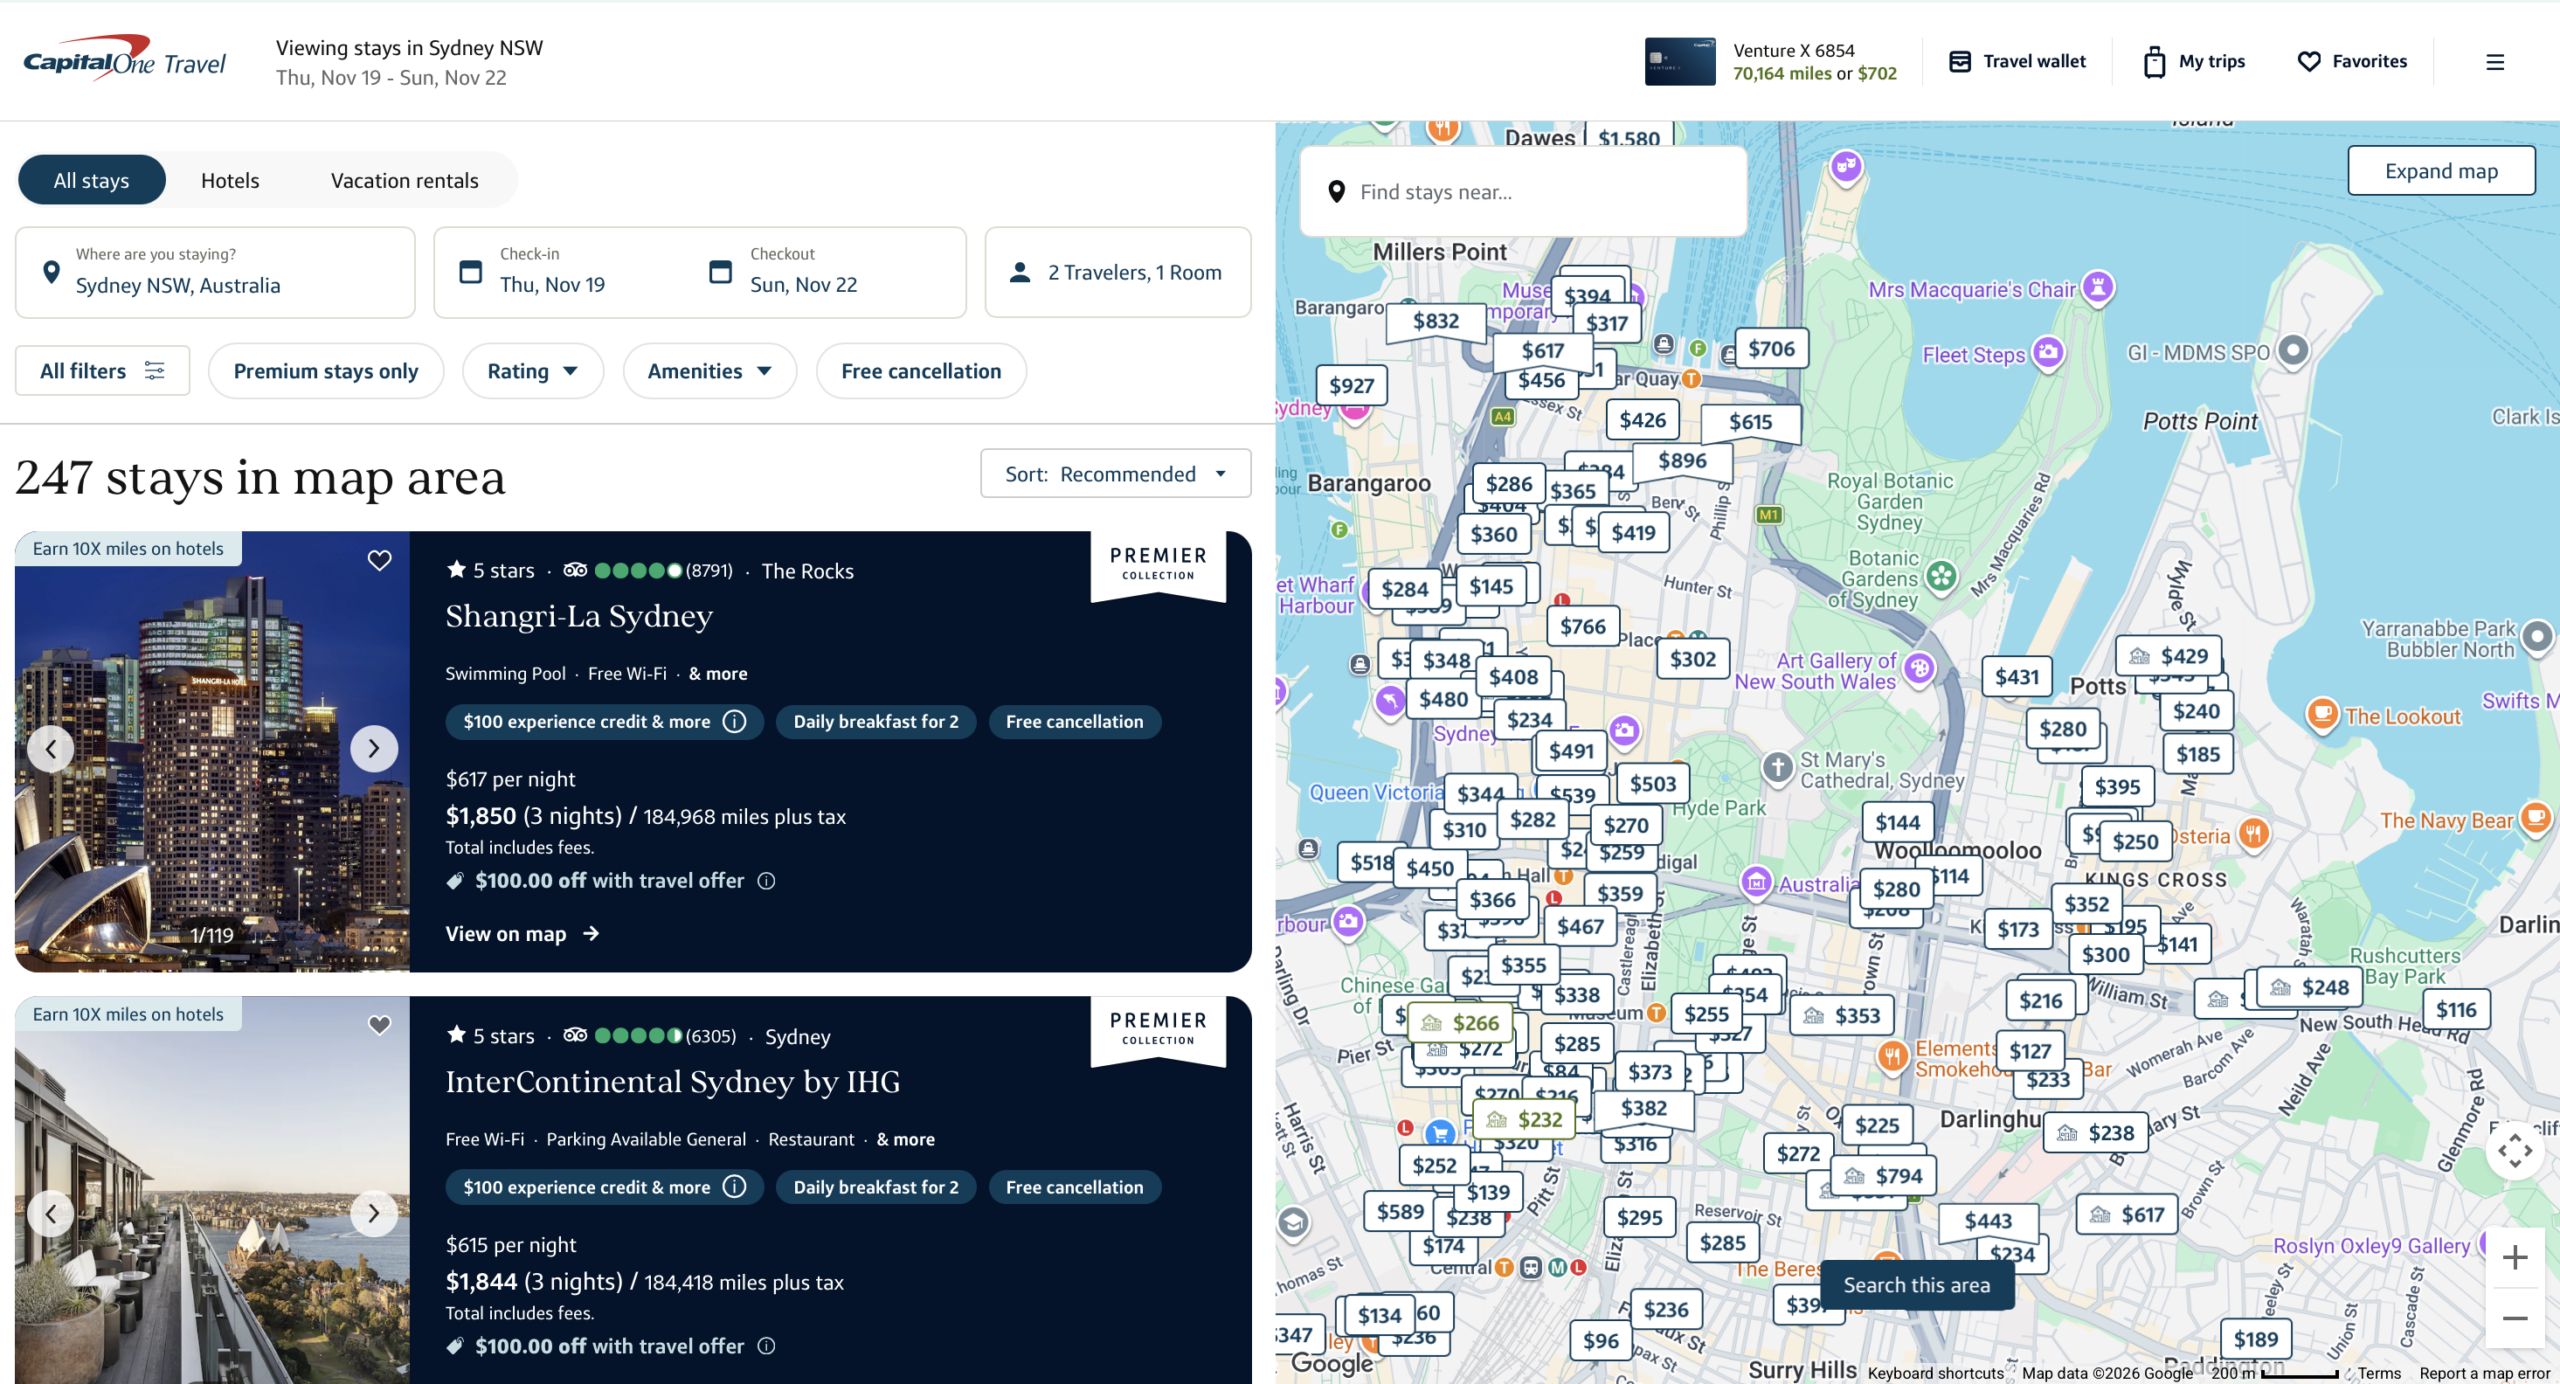Open the 2 Travelers, 1 Room selector

point(1118,272)
